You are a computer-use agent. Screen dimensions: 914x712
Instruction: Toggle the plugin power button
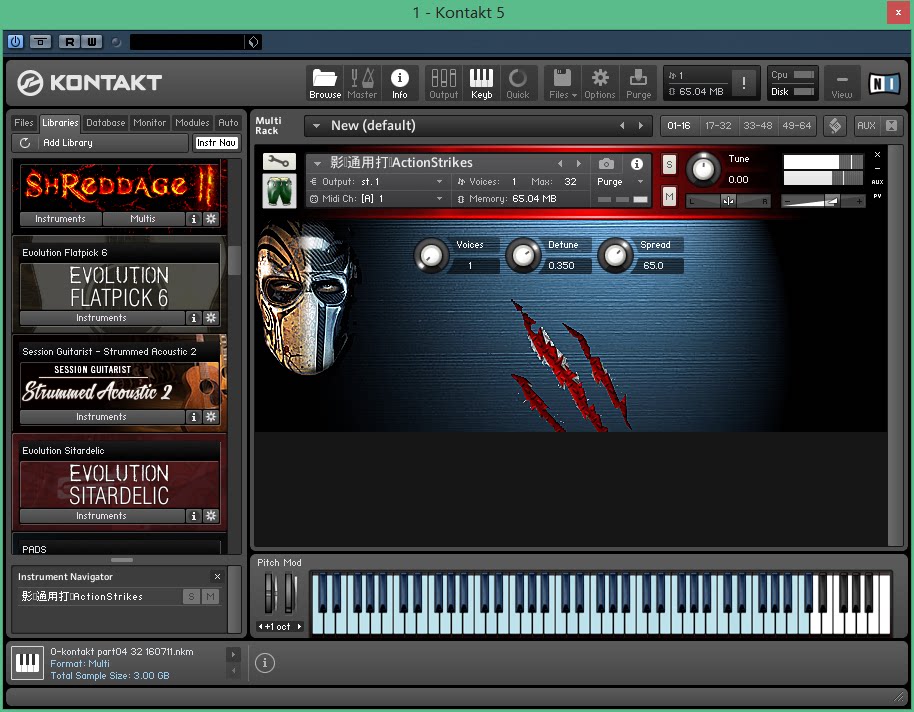[15, 41]
